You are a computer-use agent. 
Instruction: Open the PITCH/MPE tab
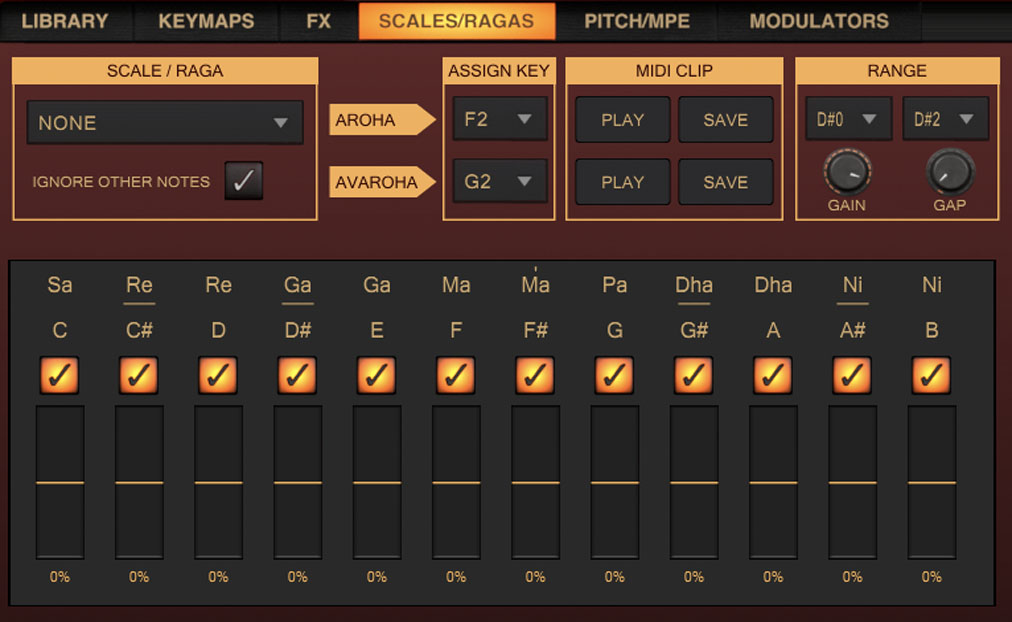(x=636, y=21)
